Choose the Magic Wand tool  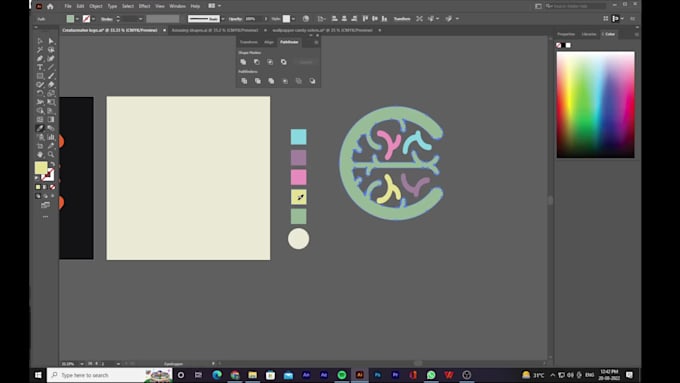pos(40,49)
